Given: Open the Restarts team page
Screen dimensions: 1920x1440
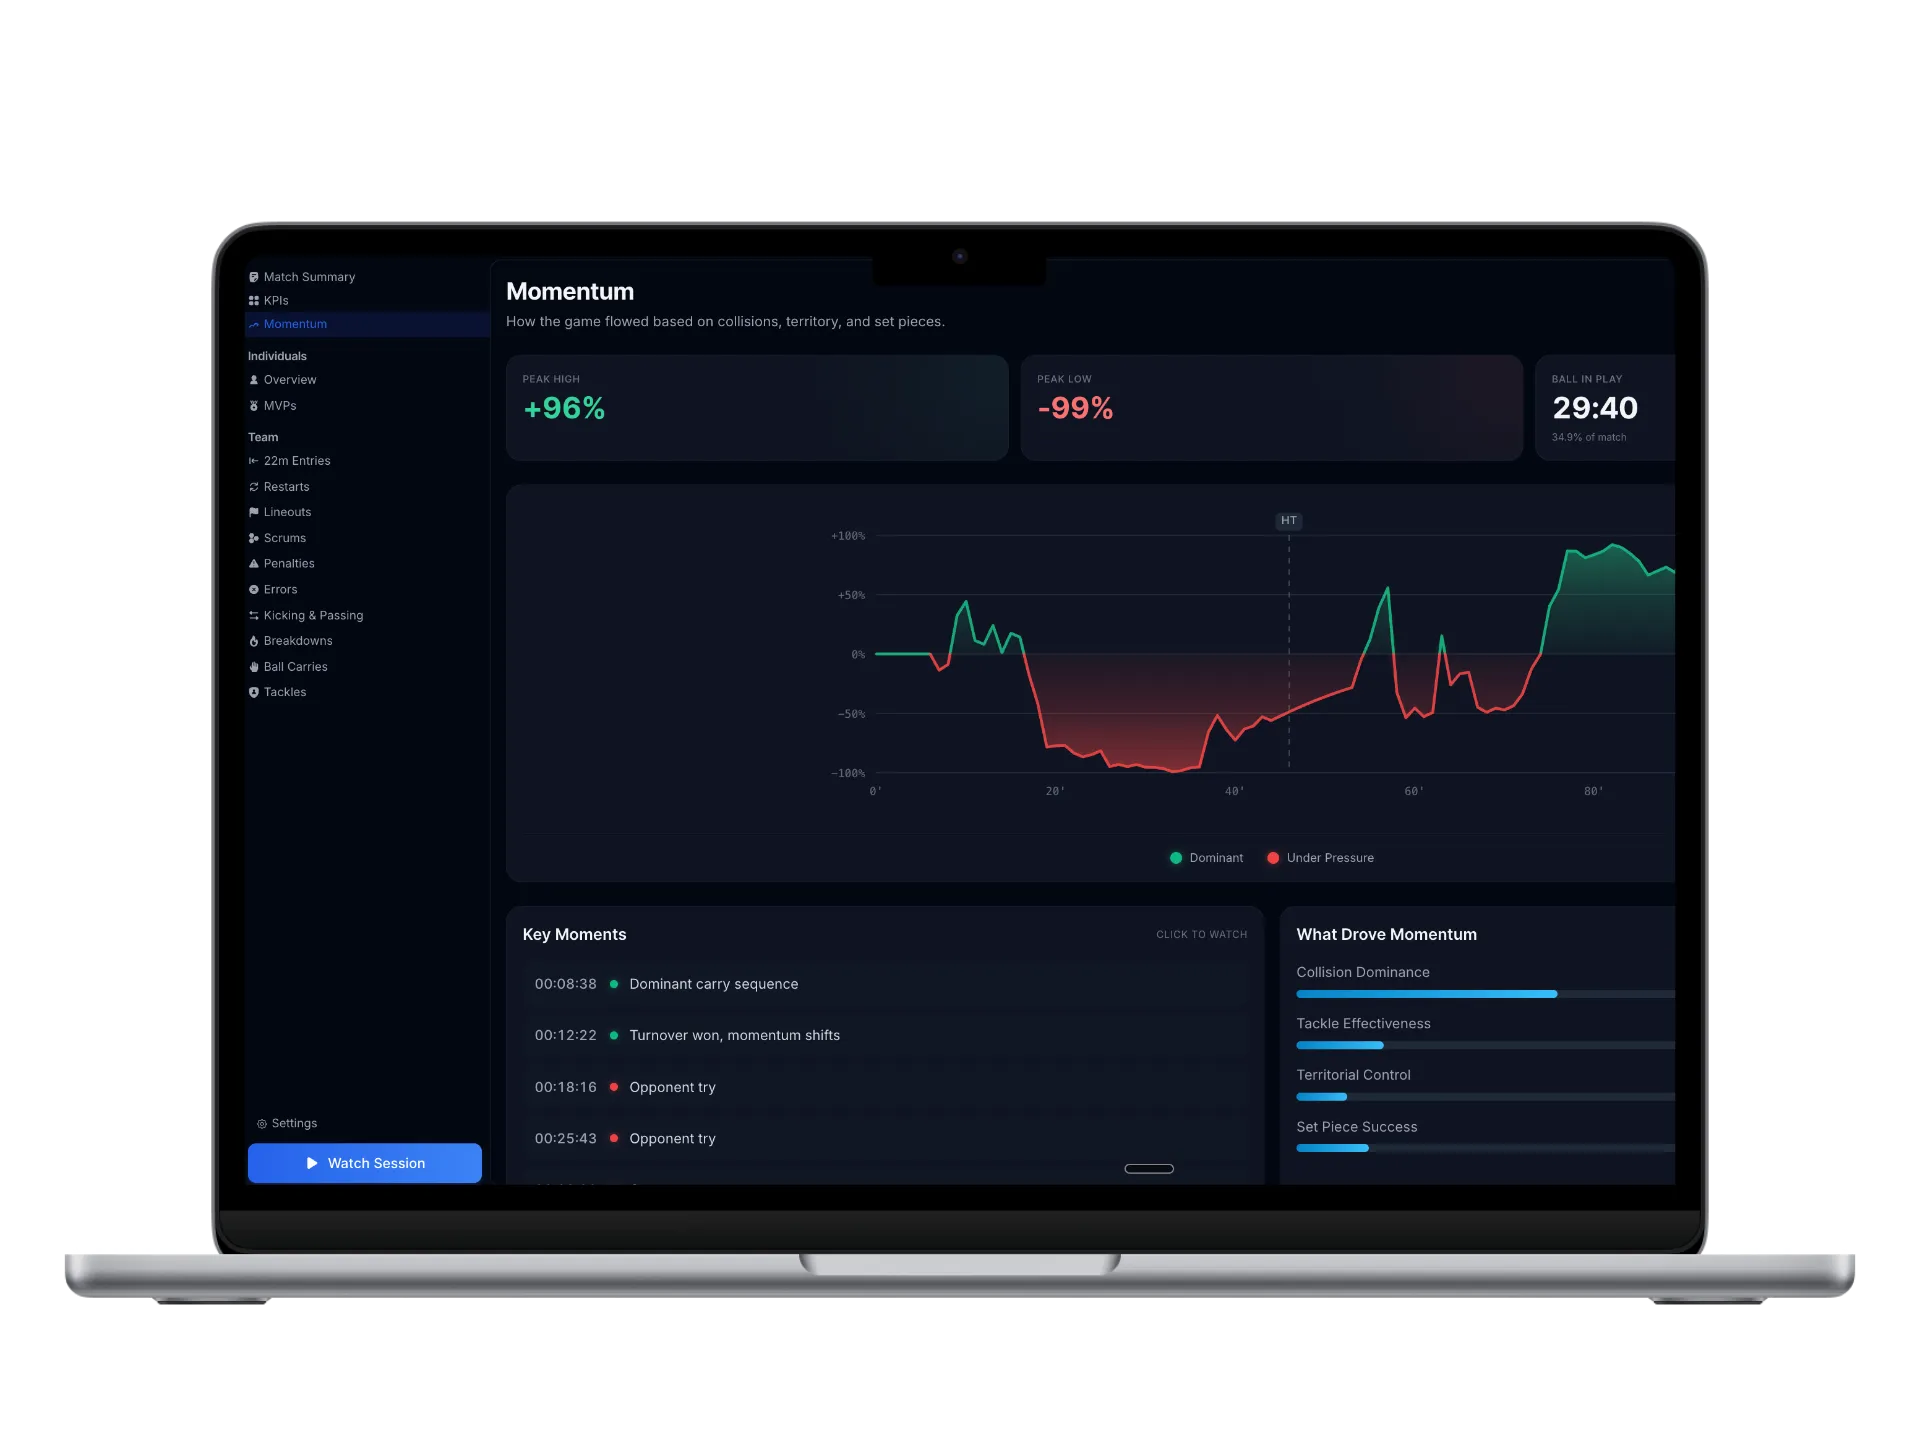Looking at the screenshot, I should click(x=366, y=487).
